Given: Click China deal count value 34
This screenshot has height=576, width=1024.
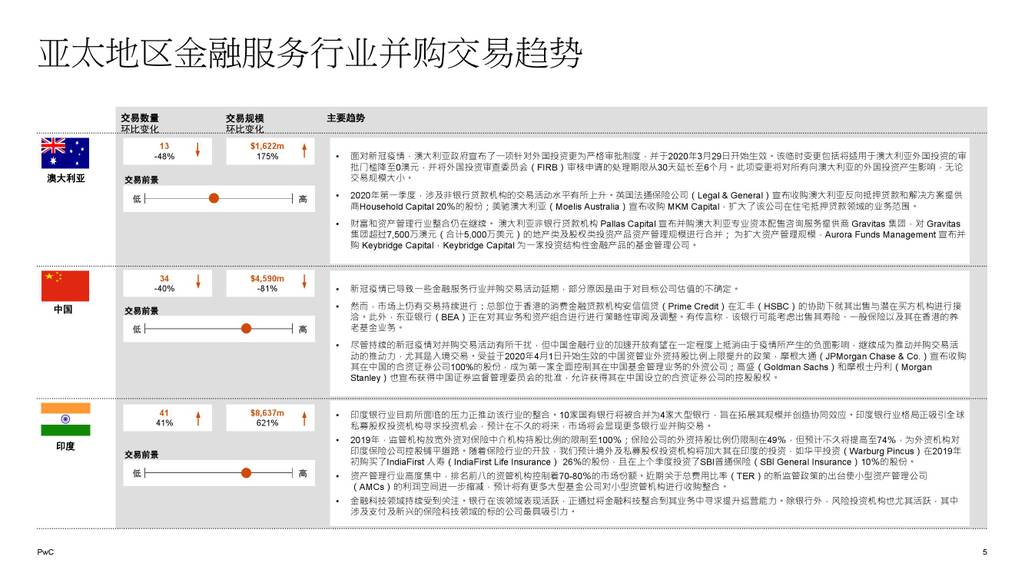Looking at the screenshot, I should point(164,278).
